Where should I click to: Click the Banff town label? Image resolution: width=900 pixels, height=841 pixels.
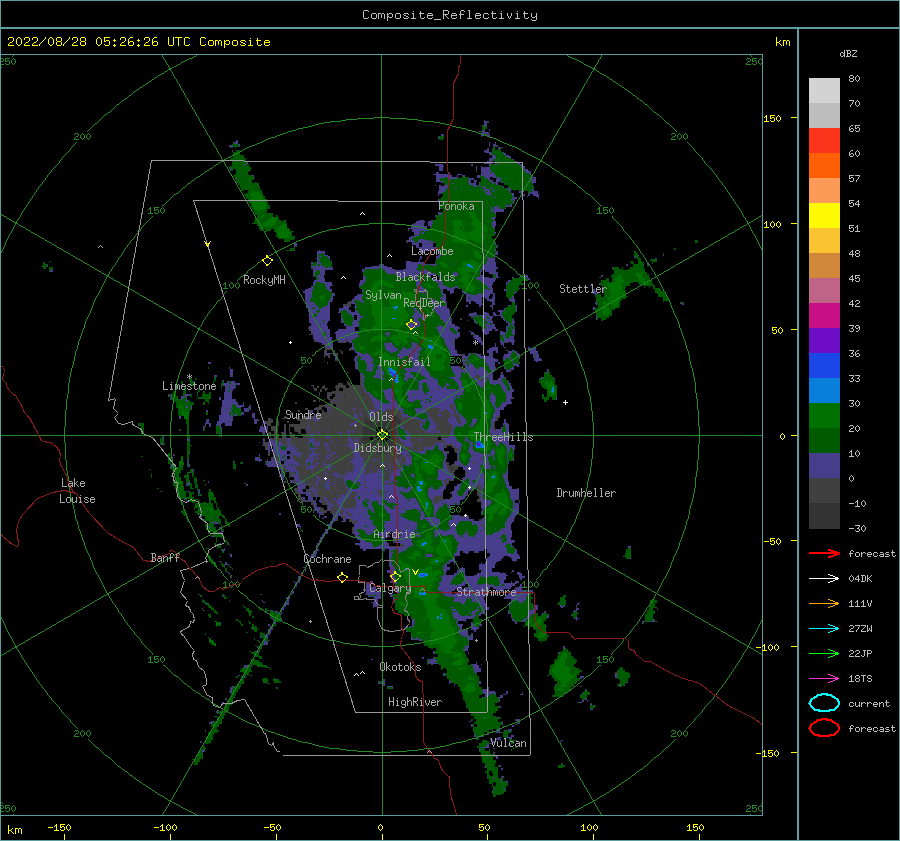pyautogui.click(x=165, y=557)
